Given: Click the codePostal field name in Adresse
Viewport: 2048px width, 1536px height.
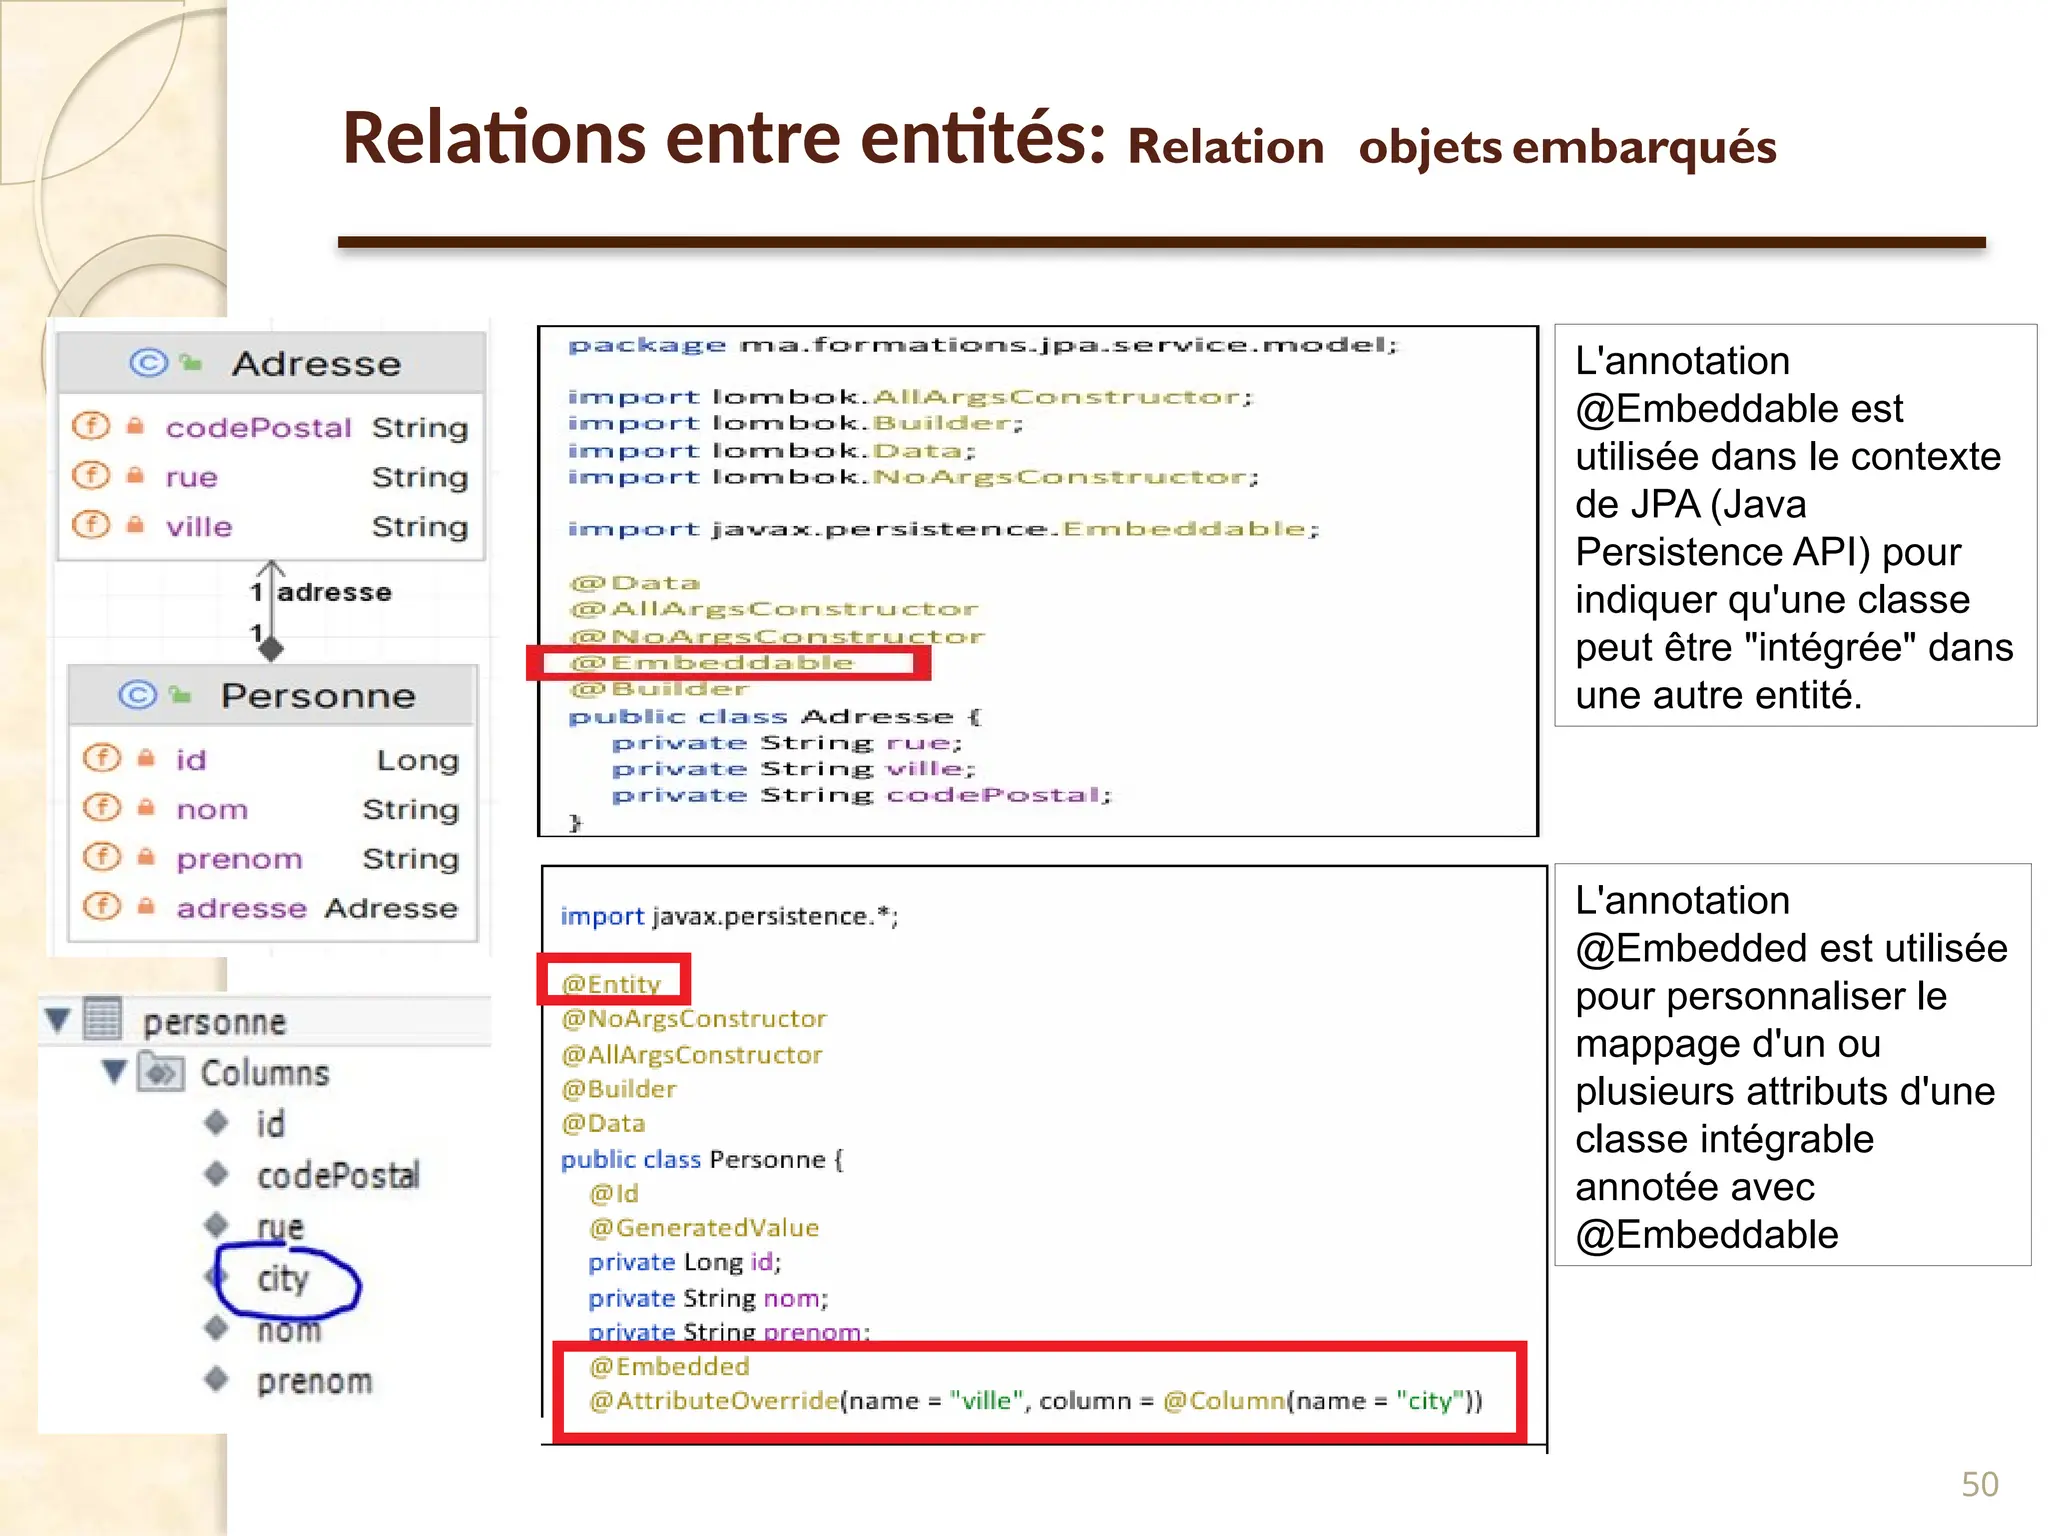Looking at the screenshot, I should 259,427.
